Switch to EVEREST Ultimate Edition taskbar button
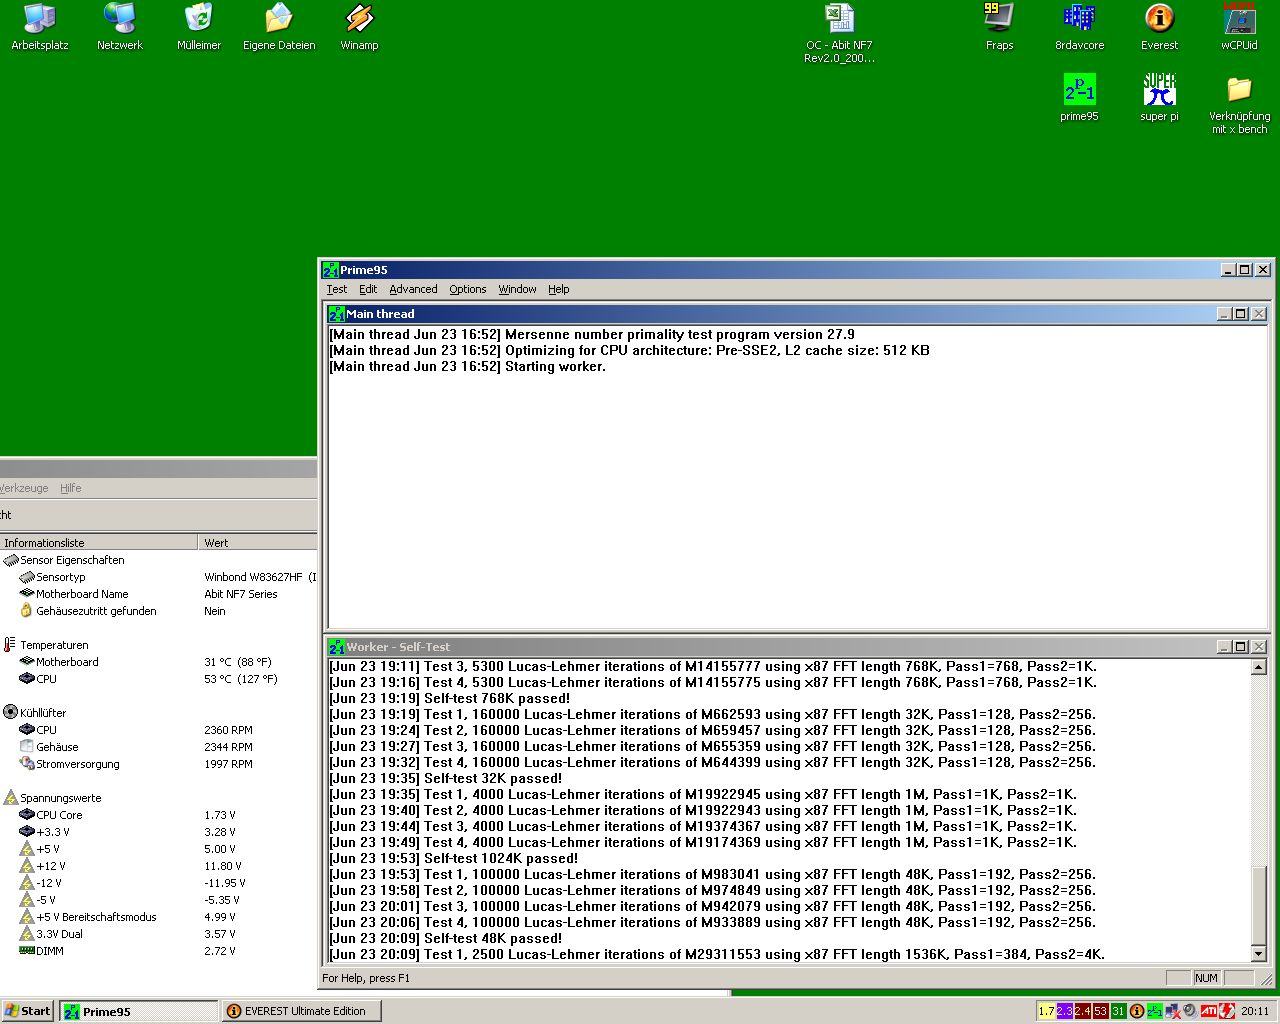 [299, 1011]
